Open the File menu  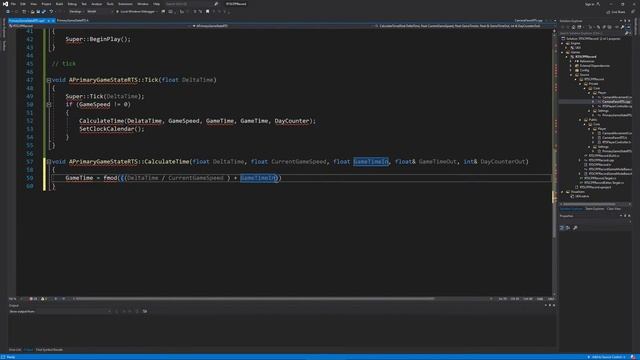click(13, 4)
